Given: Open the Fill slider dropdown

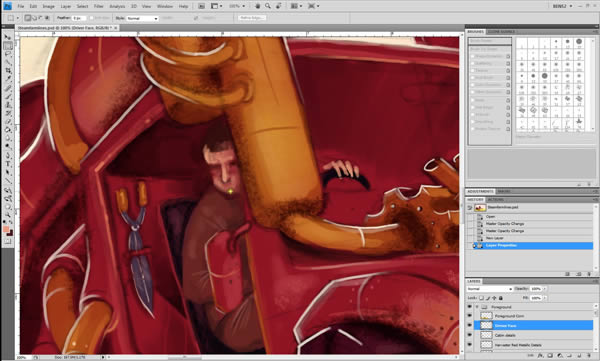Looking at the screenshot, I should point(545,298).
